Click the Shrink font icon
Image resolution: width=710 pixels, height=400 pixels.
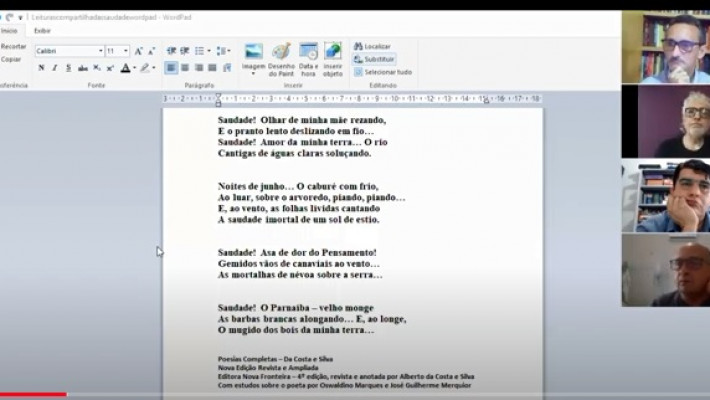click(x=152, y=51)
